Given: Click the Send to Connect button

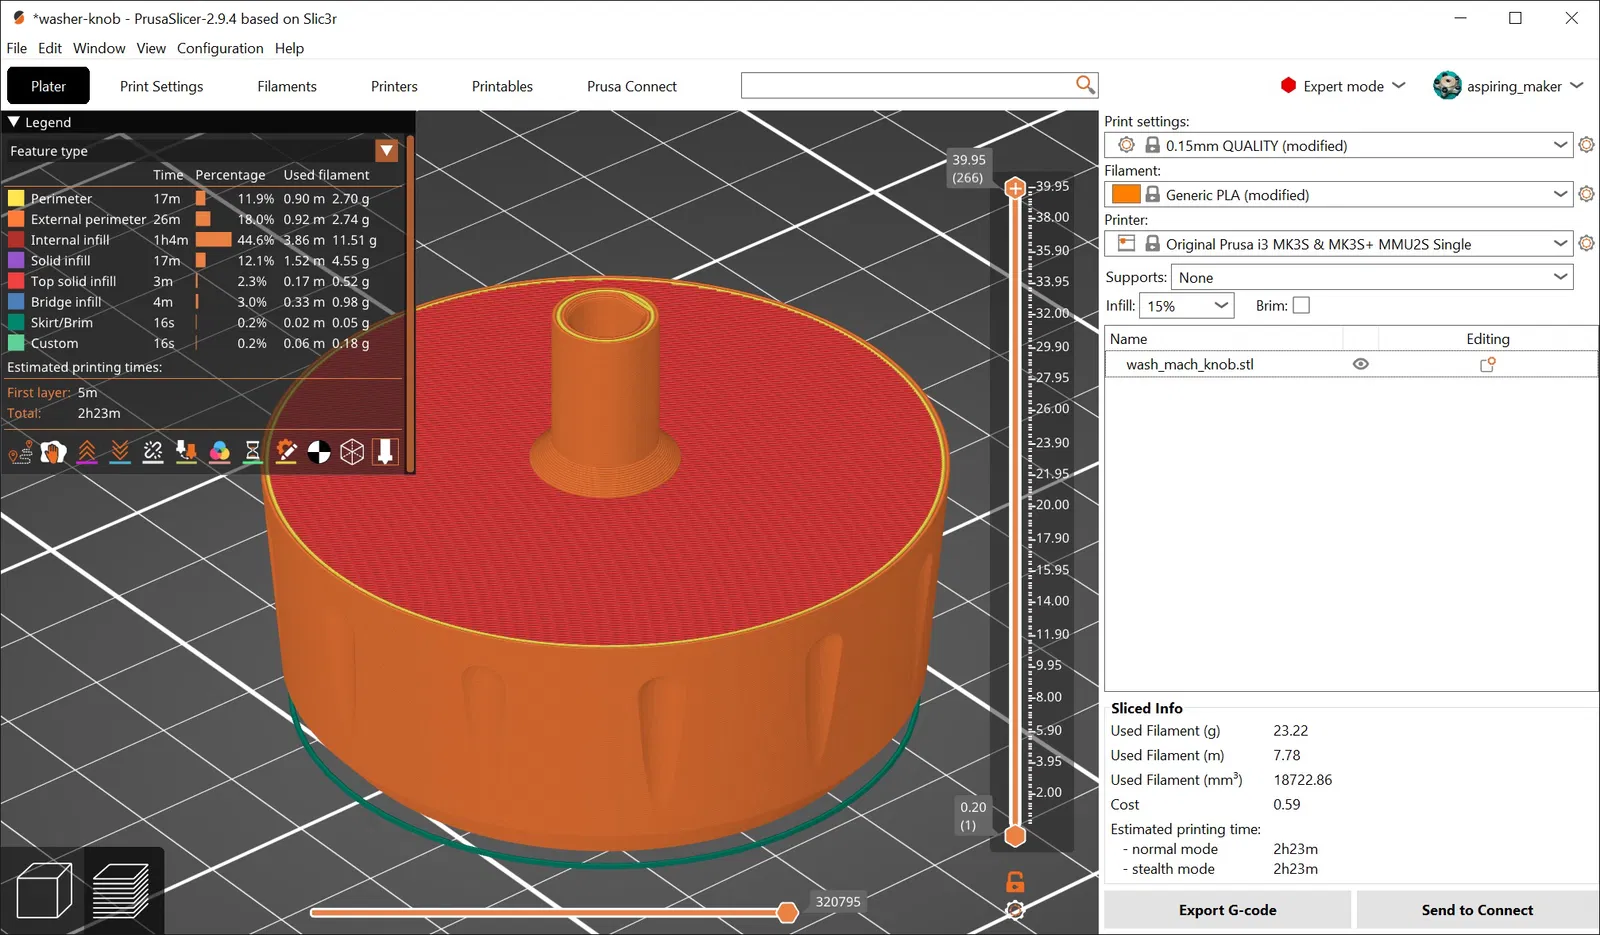Looking at the screenshot, I should 1477,910.
